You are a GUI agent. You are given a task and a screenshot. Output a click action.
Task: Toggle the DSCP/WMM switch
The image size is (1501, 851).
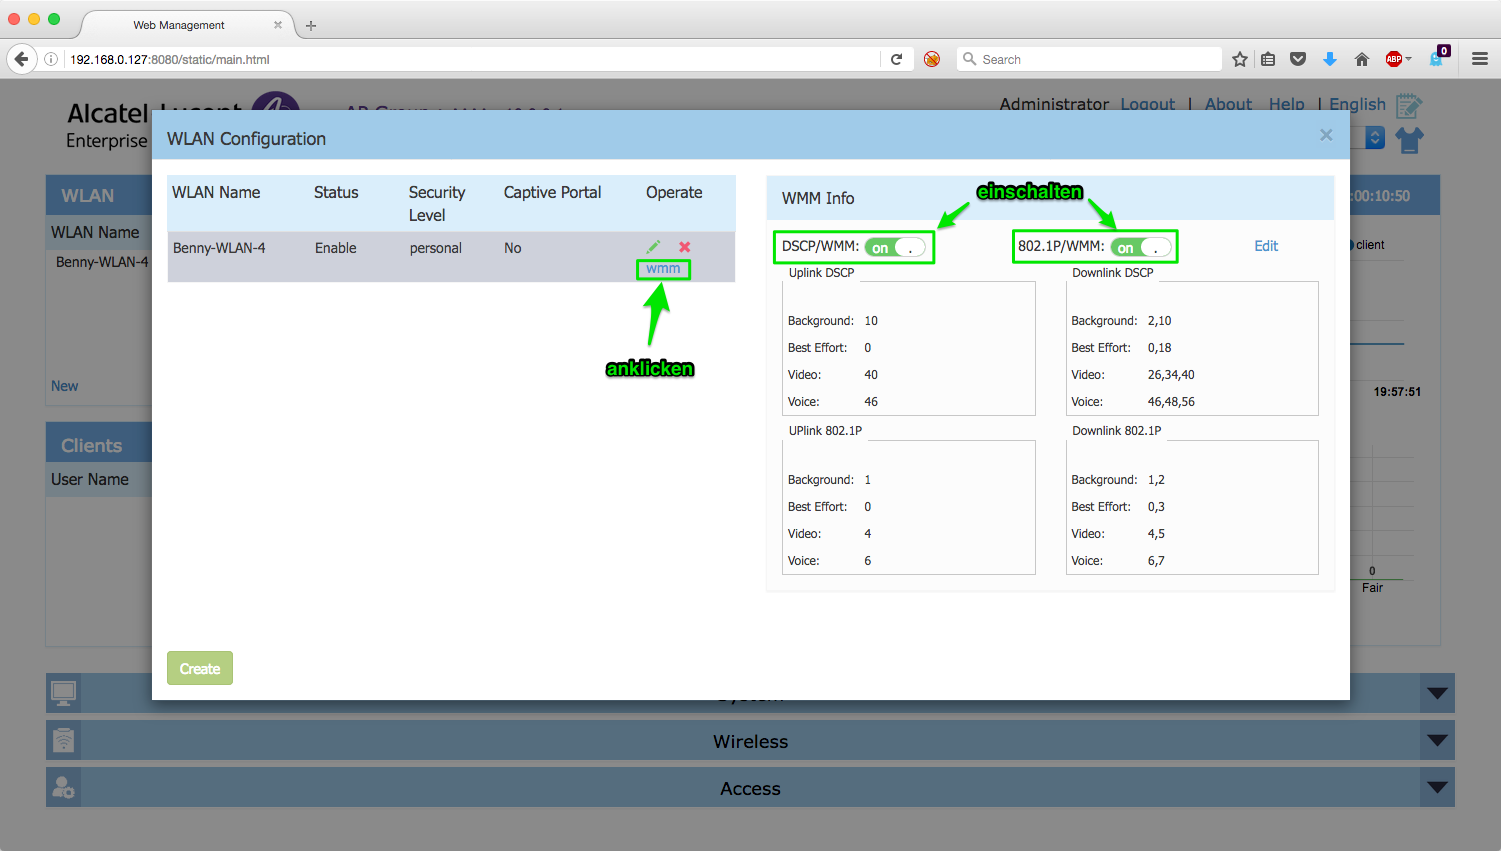click(895, 247)
